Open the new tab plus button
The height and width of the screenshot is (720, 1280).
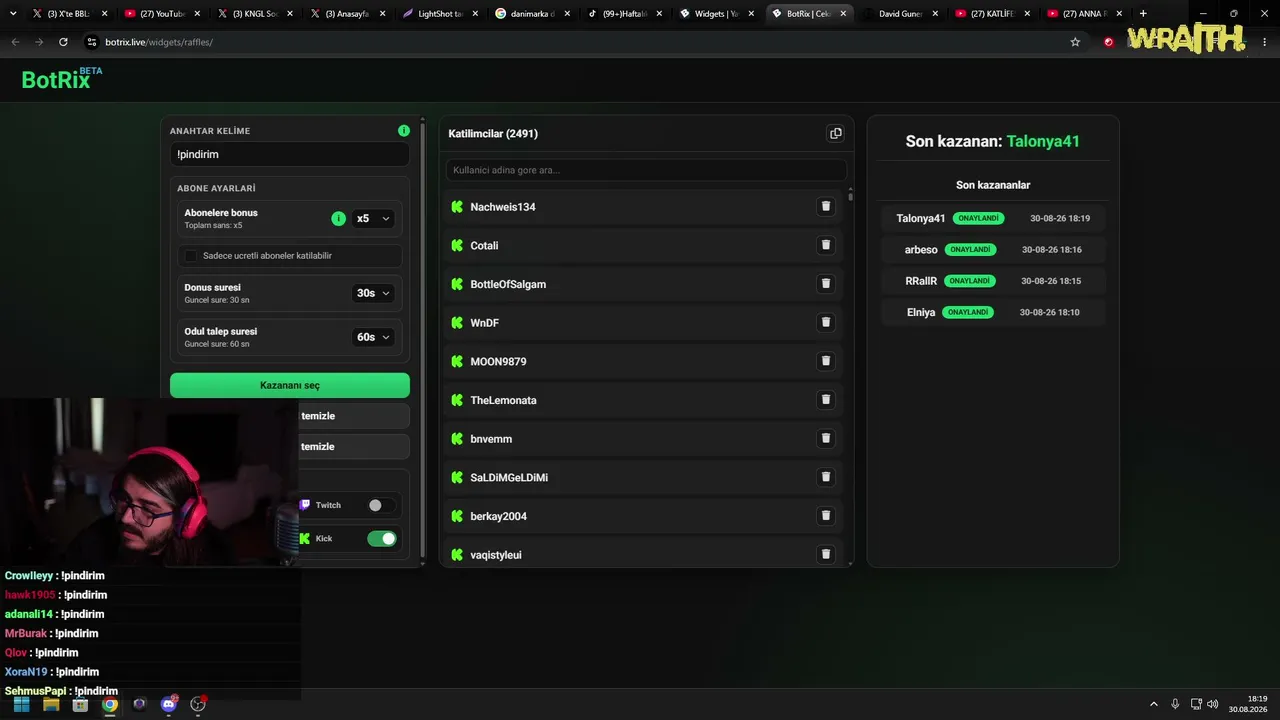tap(1143, 14)
